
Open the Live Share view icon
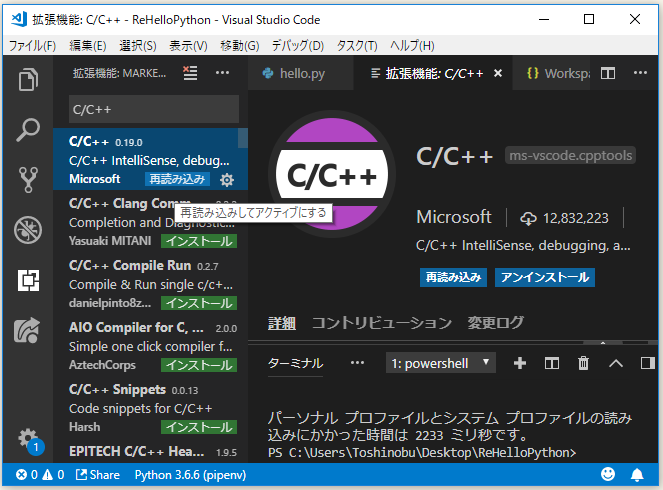tap(28, 330)
